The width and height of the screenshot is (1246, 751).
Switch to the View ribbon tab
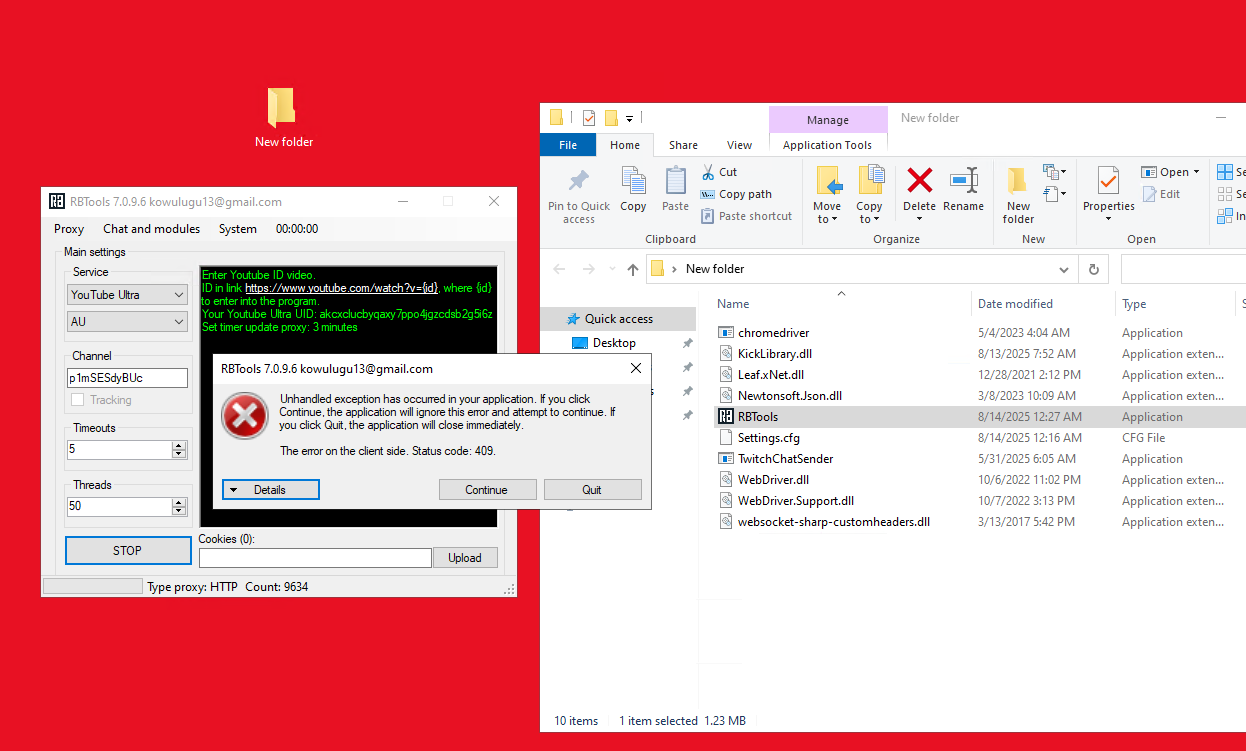pyautogui.click(x=739, y=145)
